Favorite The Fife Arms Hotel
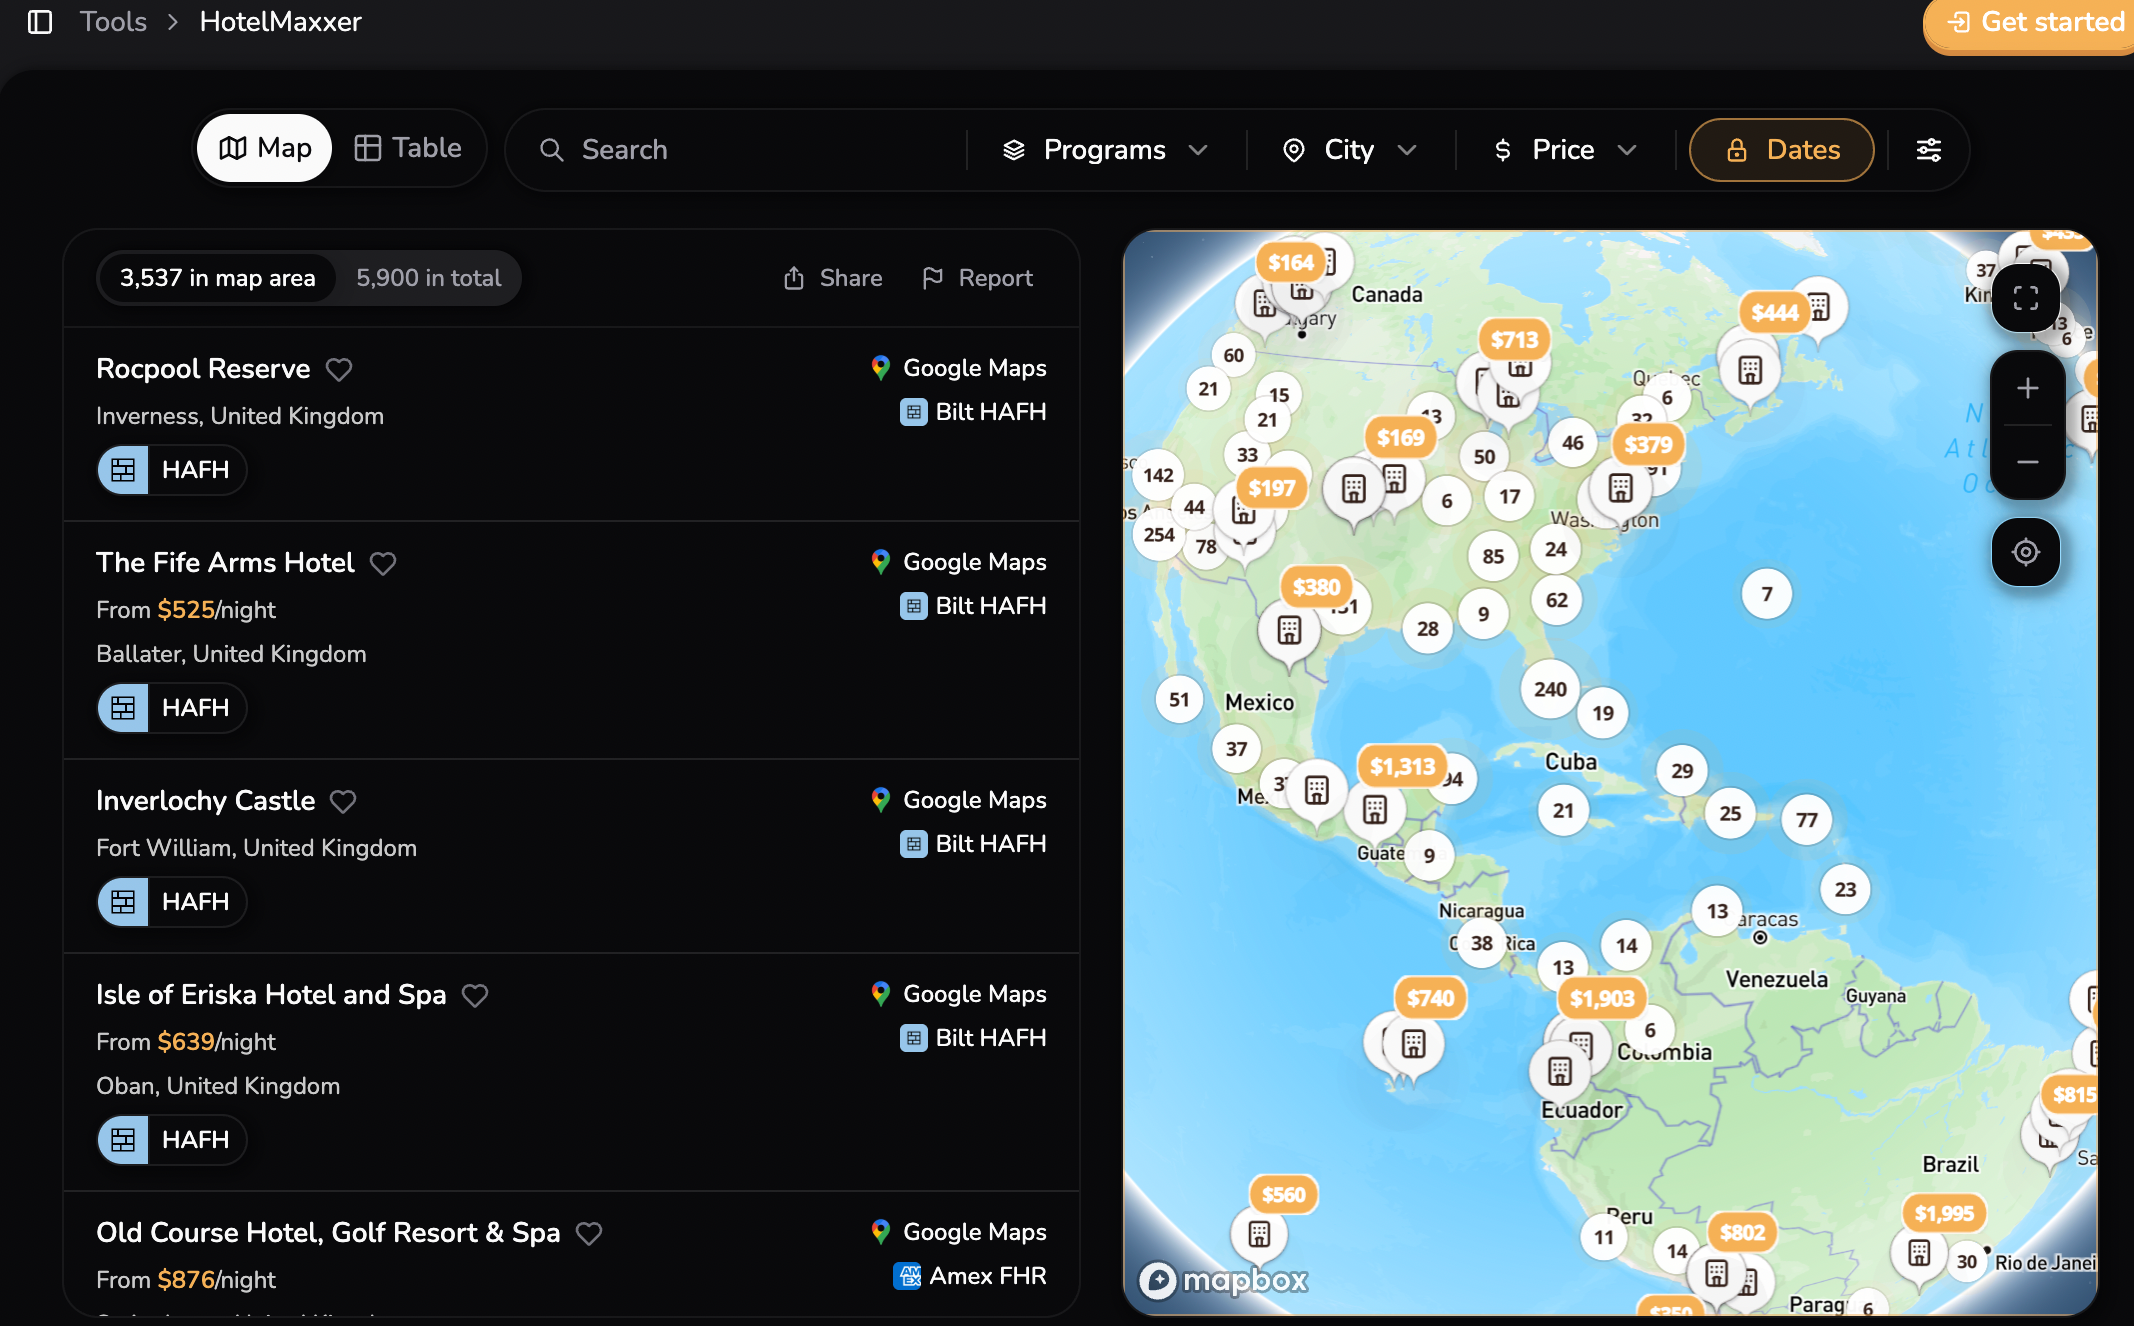This screenshot has width=2134, height=1326. point(383,564)
